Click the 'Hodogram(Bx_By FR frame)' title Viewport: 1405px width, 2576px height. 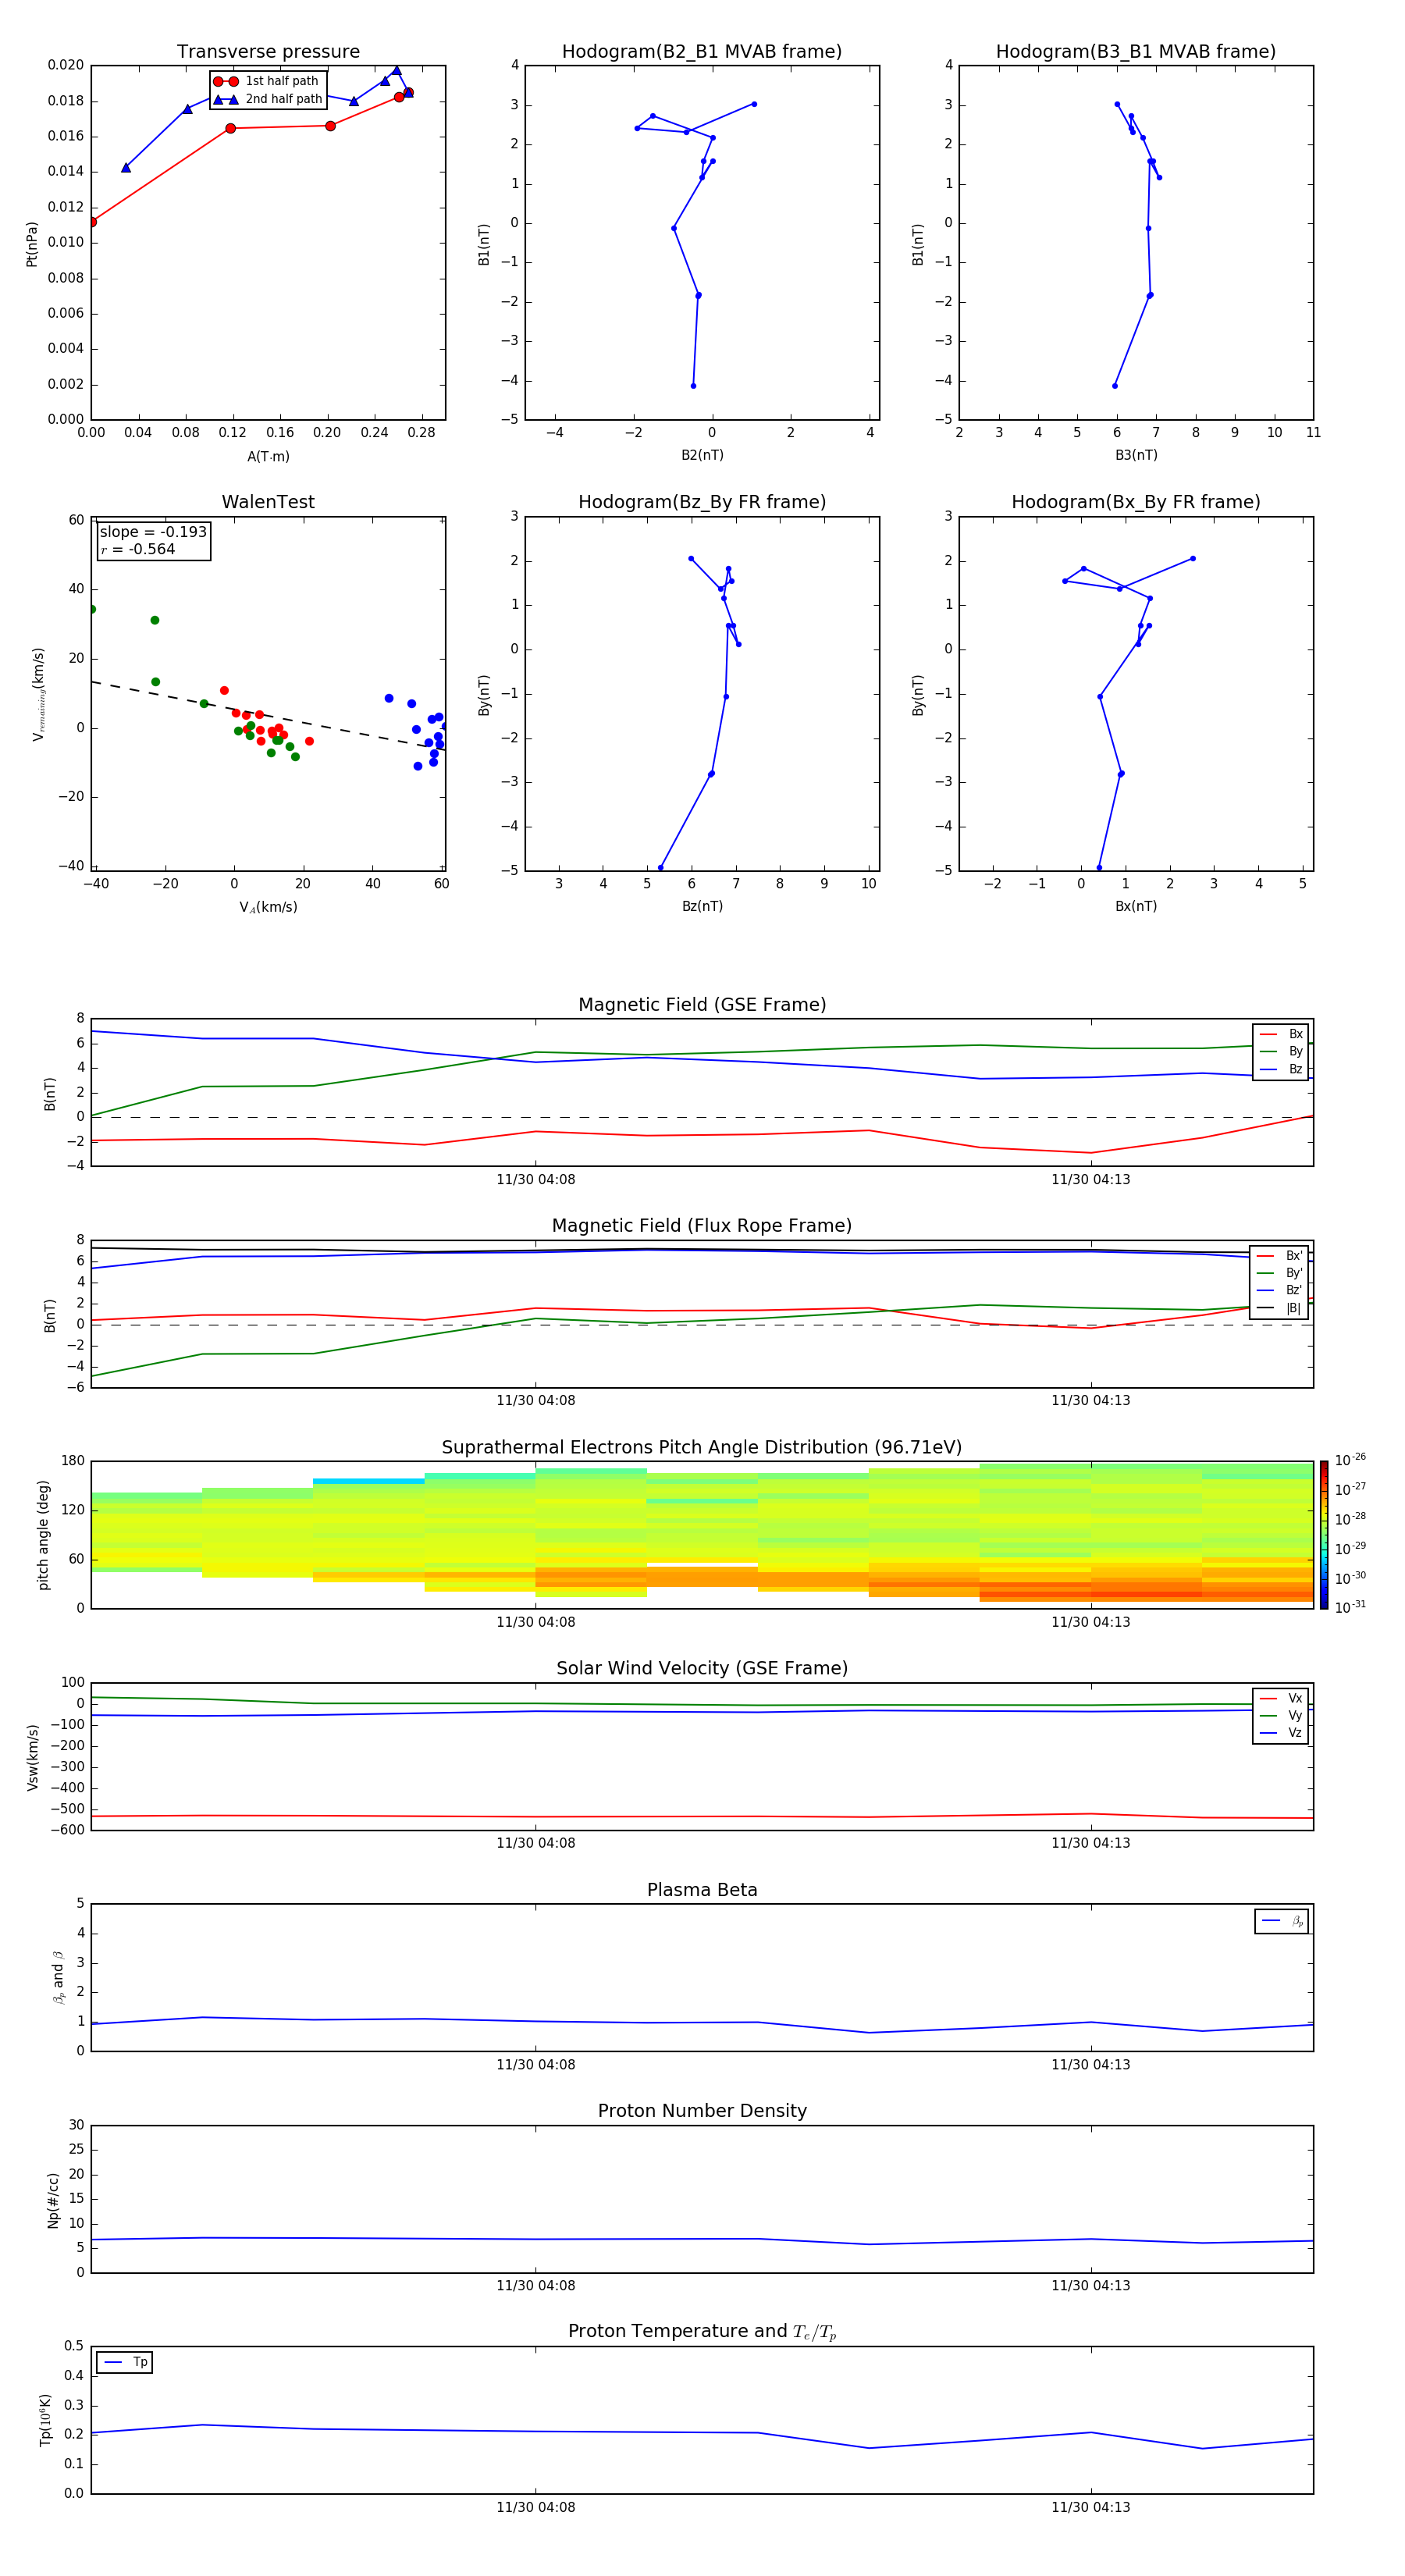click(x=1136, y=502)
